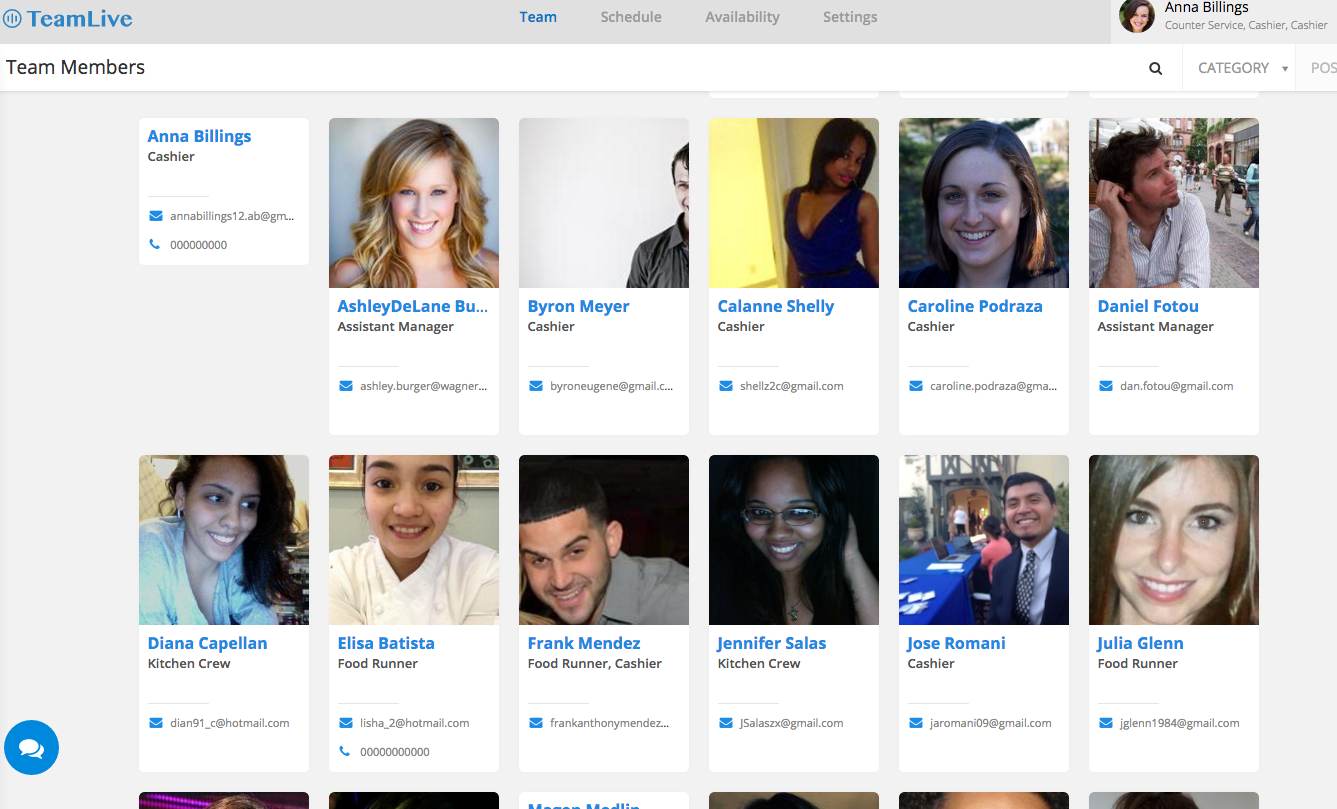Open Byron Meyer profile link

click(578, 306)
